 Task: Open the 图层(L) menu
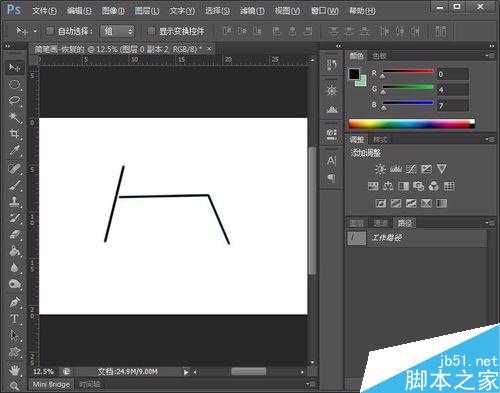click(x=147, y=11)
